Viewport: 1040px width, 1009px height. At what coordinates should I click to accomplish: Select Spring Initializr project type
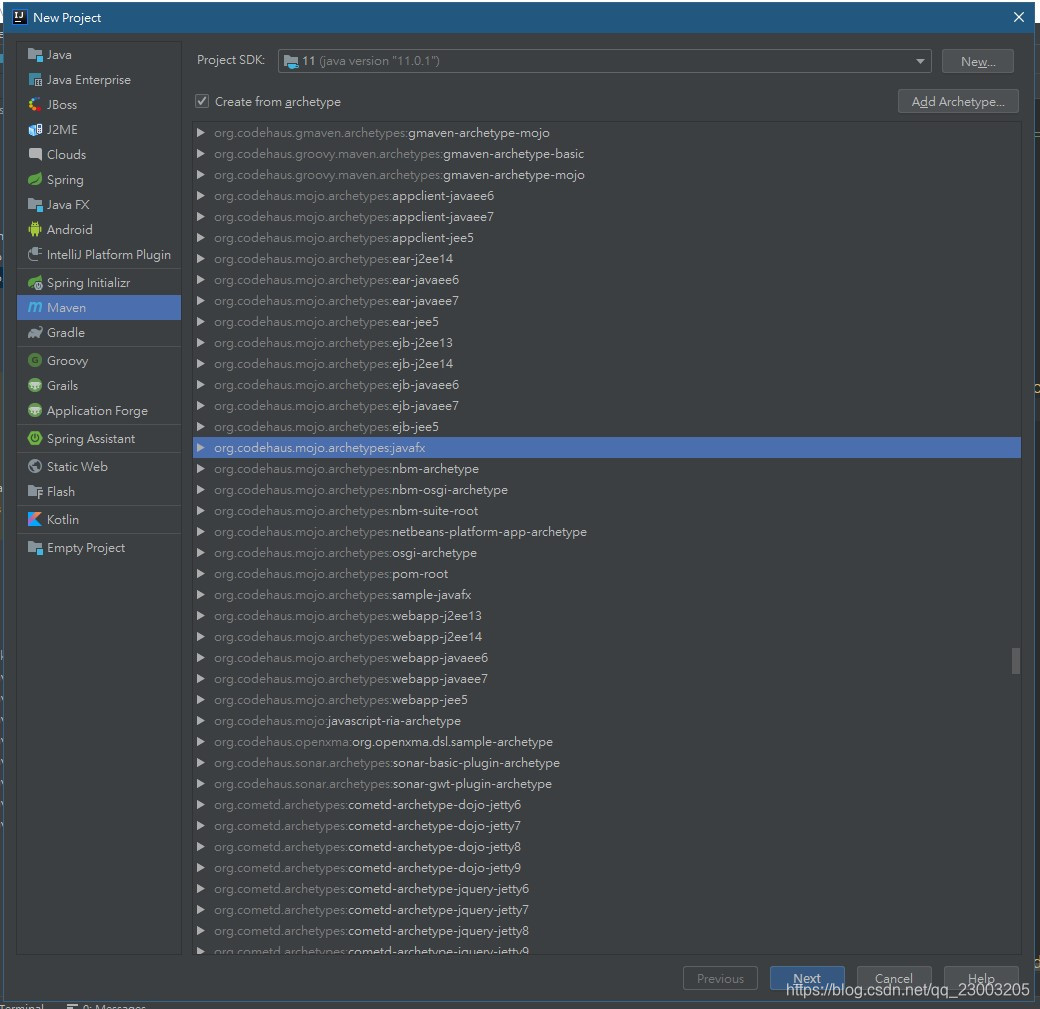(99, 283)
